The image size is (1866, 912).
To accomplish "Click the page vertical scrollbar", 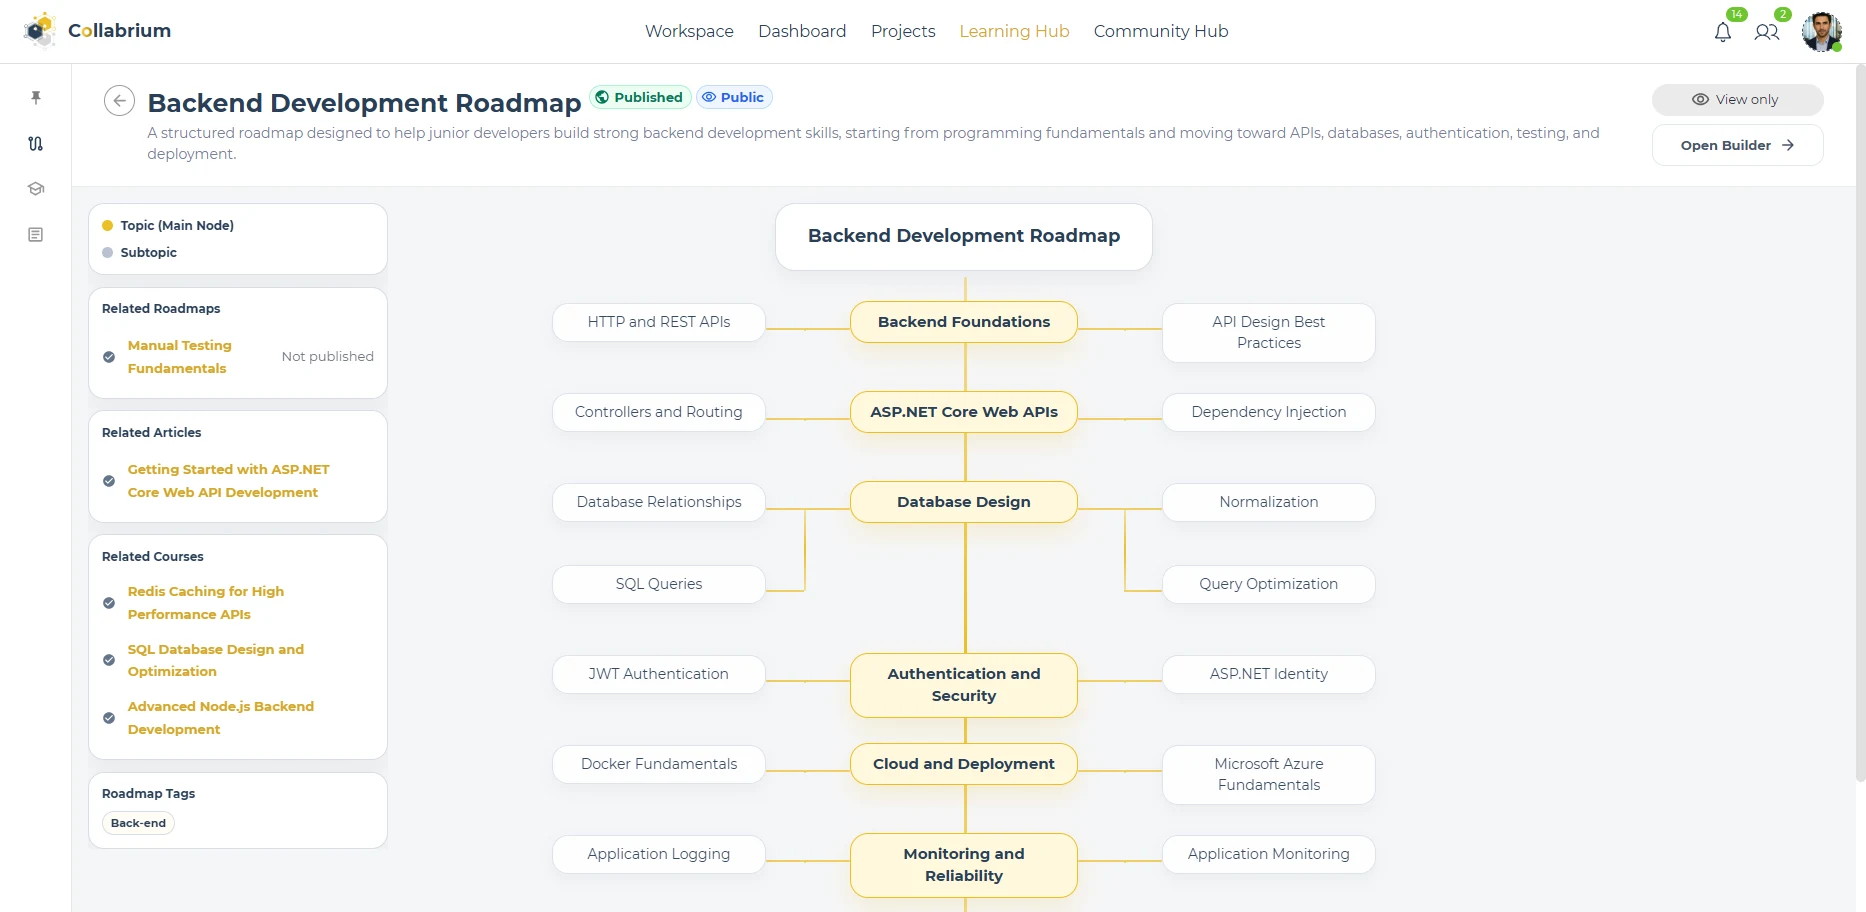I will tap(1860, 423).
